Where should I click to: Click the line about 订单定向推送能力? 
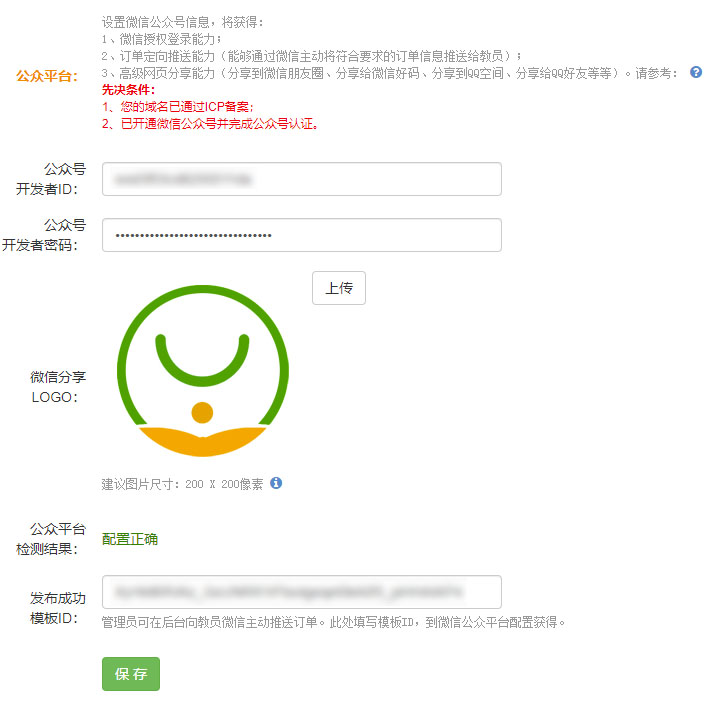[x=311, y=56]
